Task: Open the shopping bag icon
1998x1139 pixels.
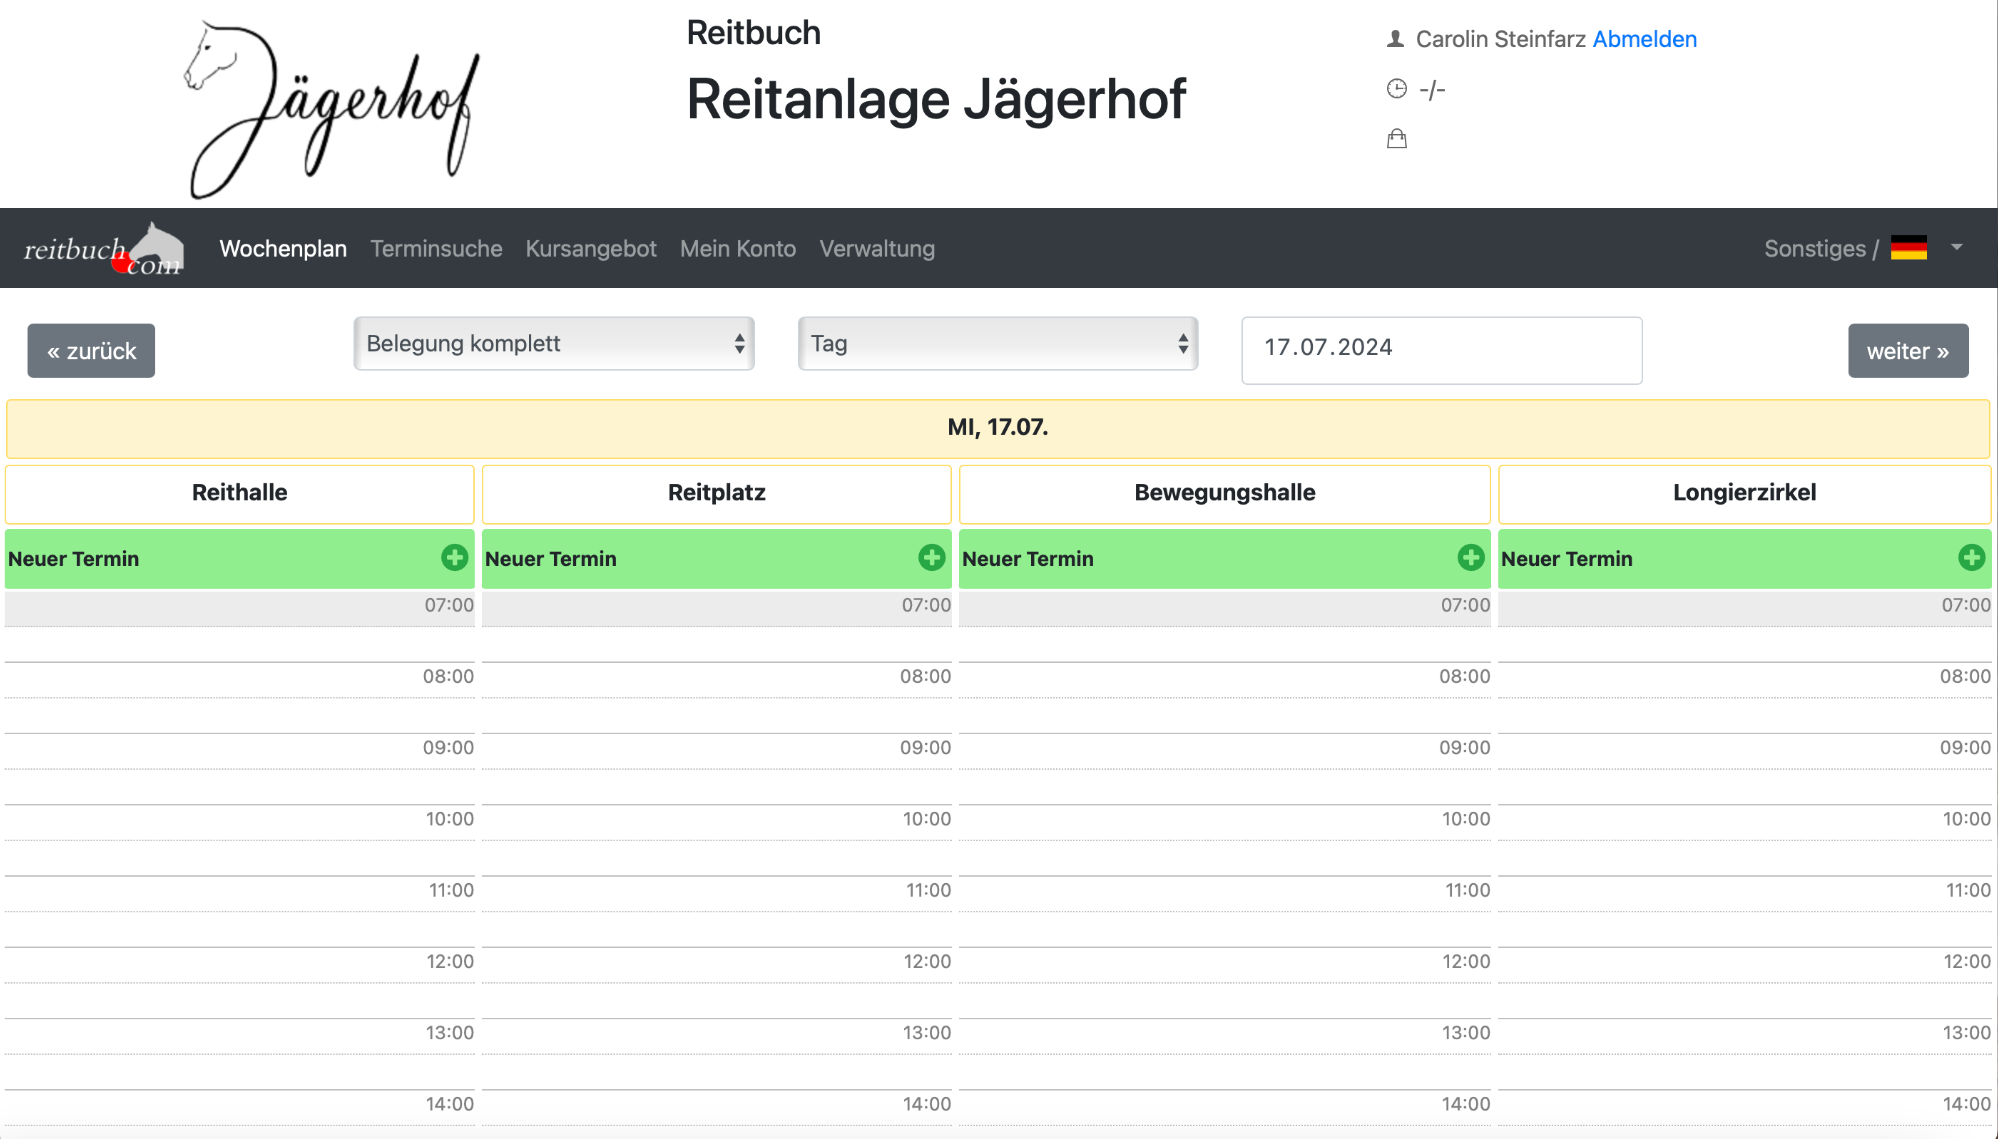Action: (x=1397, y=139)
